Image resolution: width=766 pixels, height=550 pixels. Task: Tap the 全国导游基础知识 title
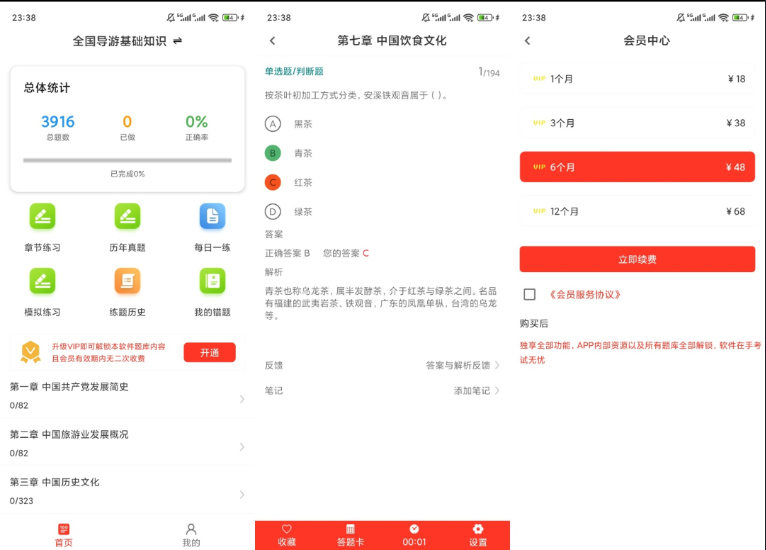pyautogui.click(x=120, y=41)
